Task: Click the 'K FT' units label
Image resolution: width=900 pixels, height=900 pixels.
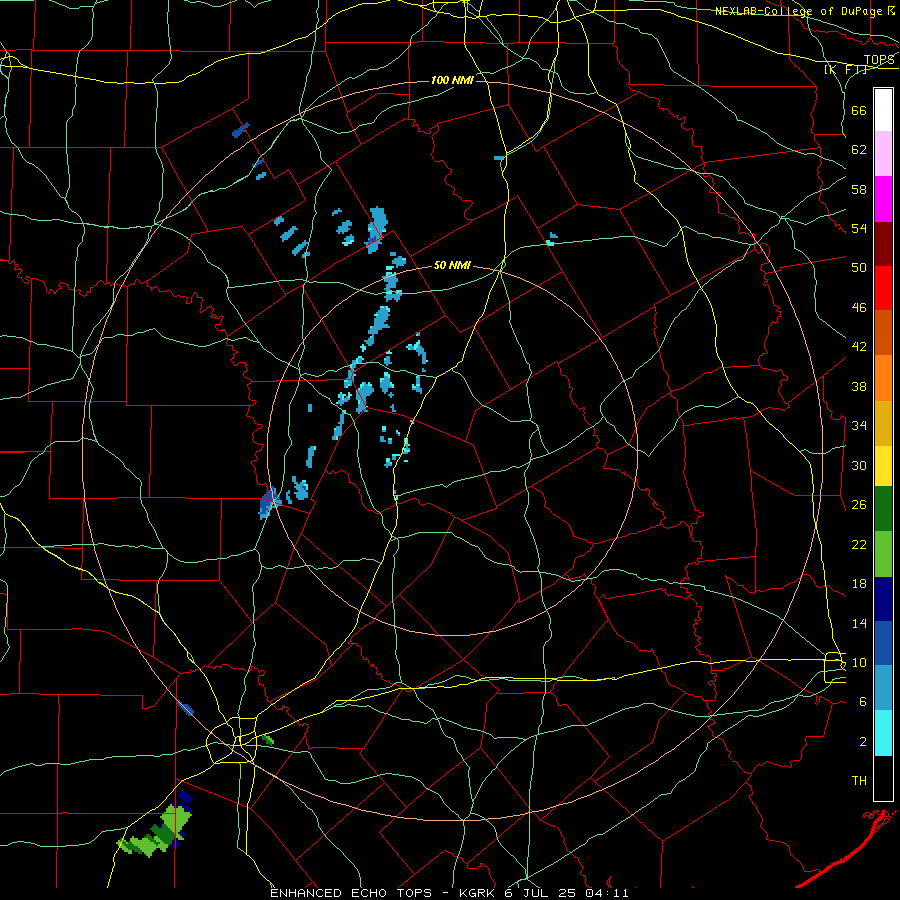Action: click(x=845, y=70)
